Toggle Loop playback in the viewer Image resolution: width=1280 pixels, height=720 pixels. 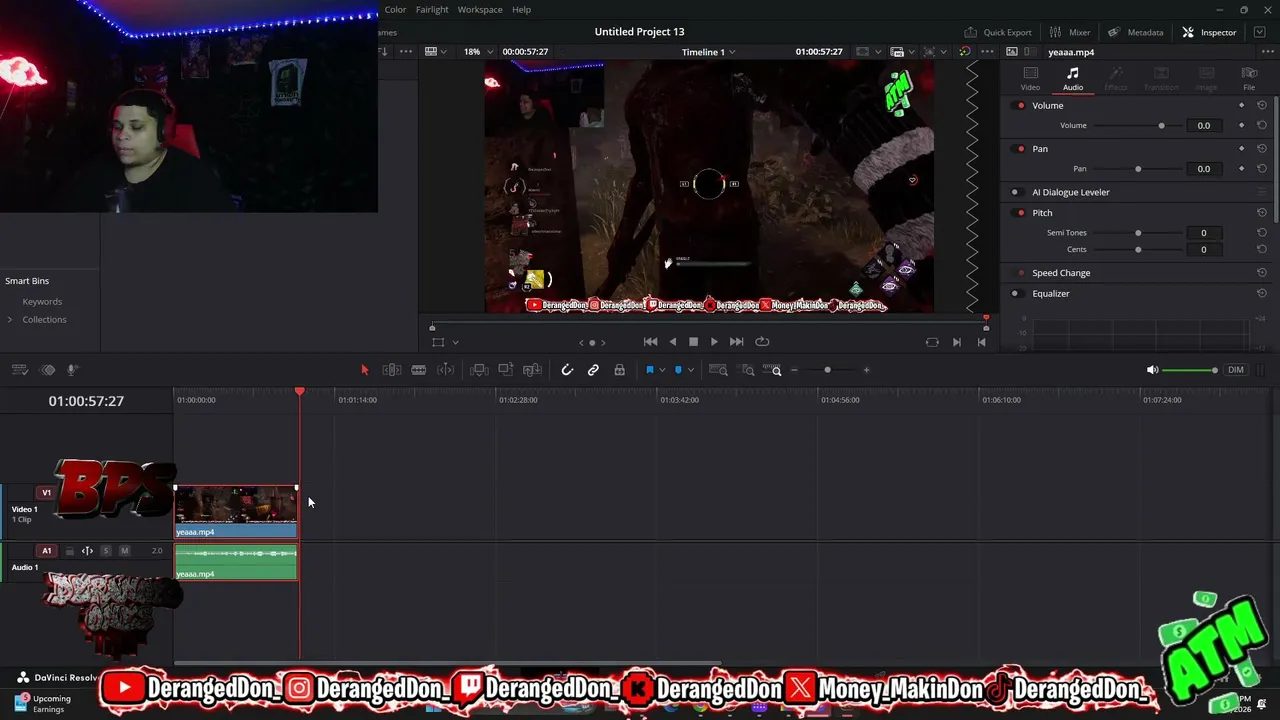(762, 342)
